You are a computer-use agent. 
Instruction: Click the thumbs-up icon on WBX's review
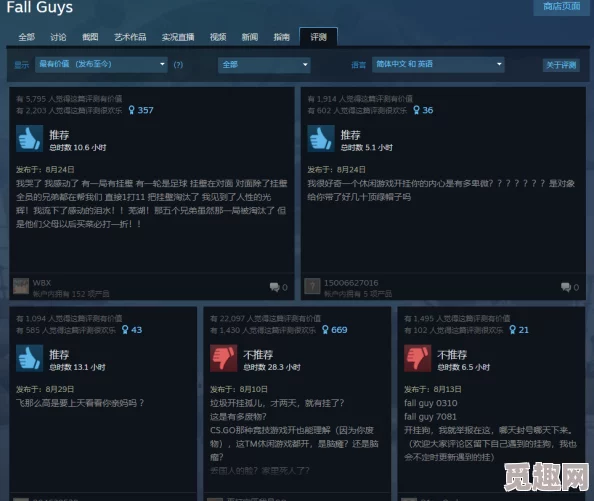coord(30,139)
